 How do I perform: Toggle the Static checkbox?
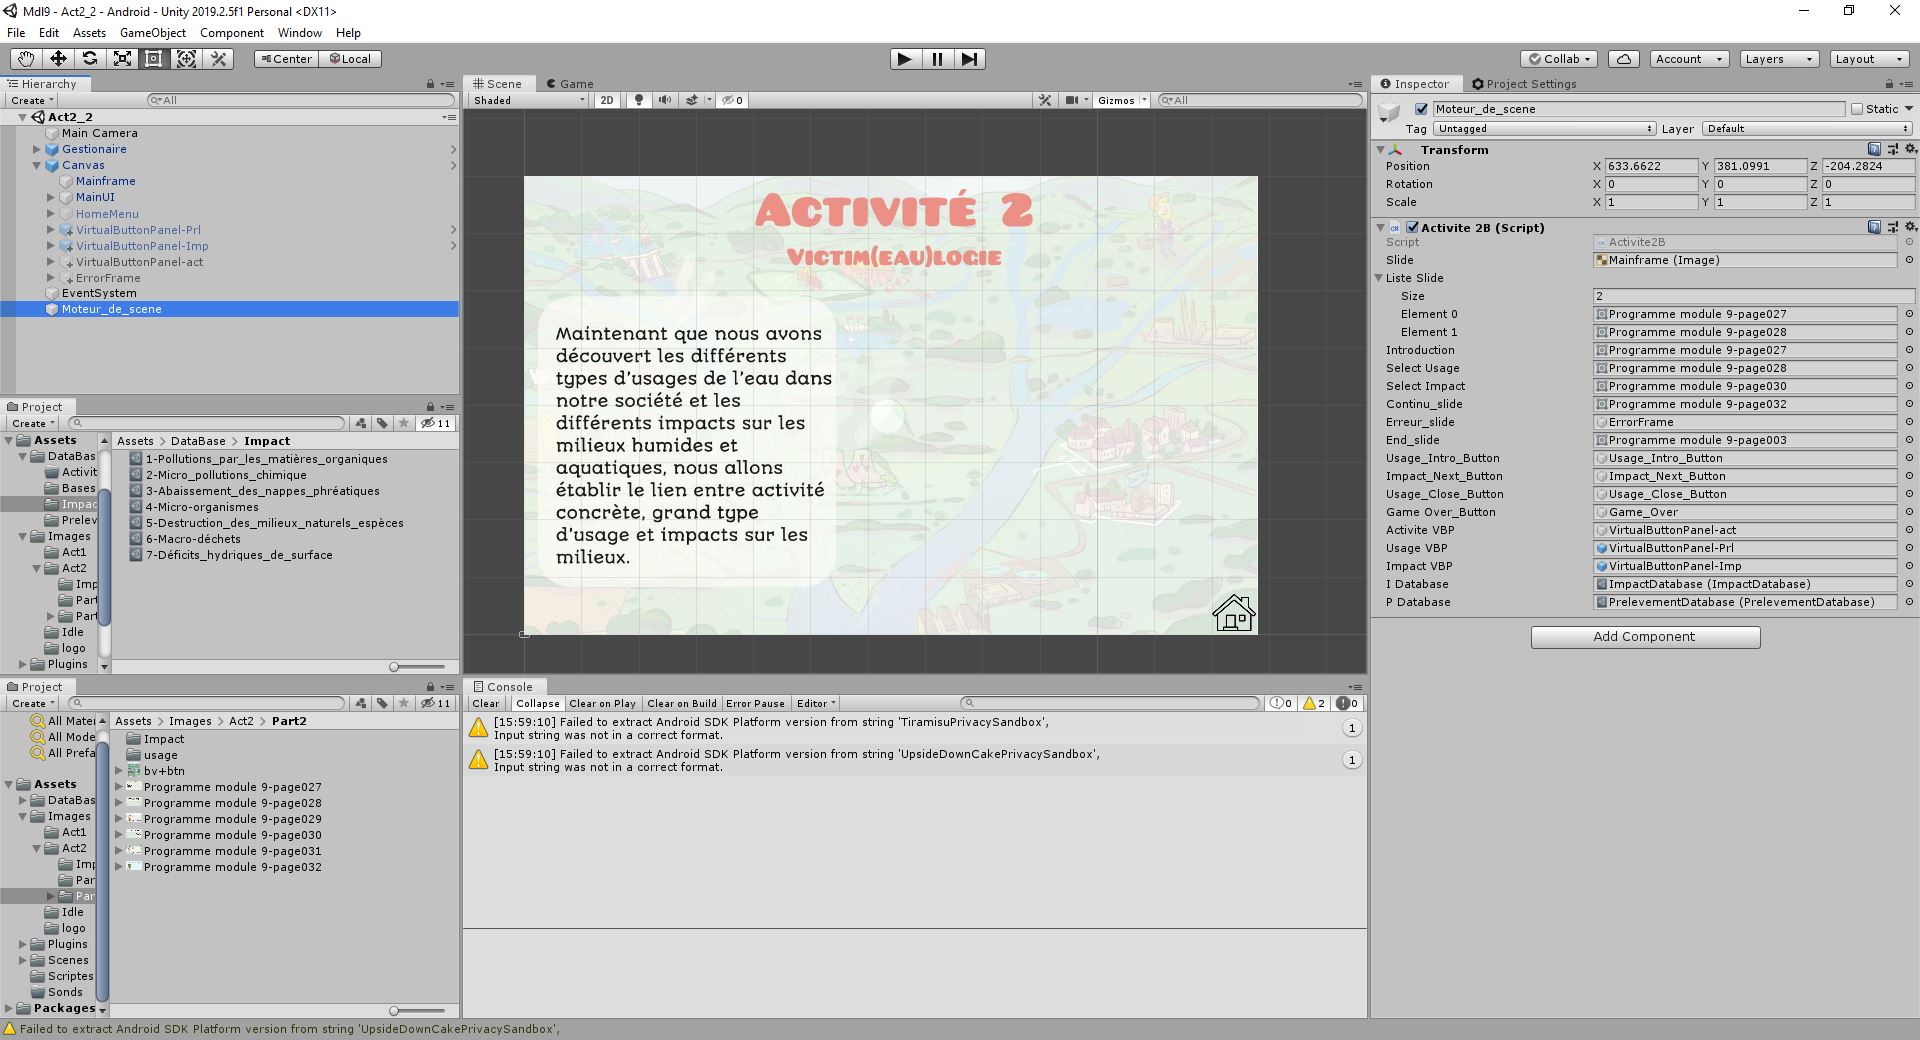tap(1857, 109)
